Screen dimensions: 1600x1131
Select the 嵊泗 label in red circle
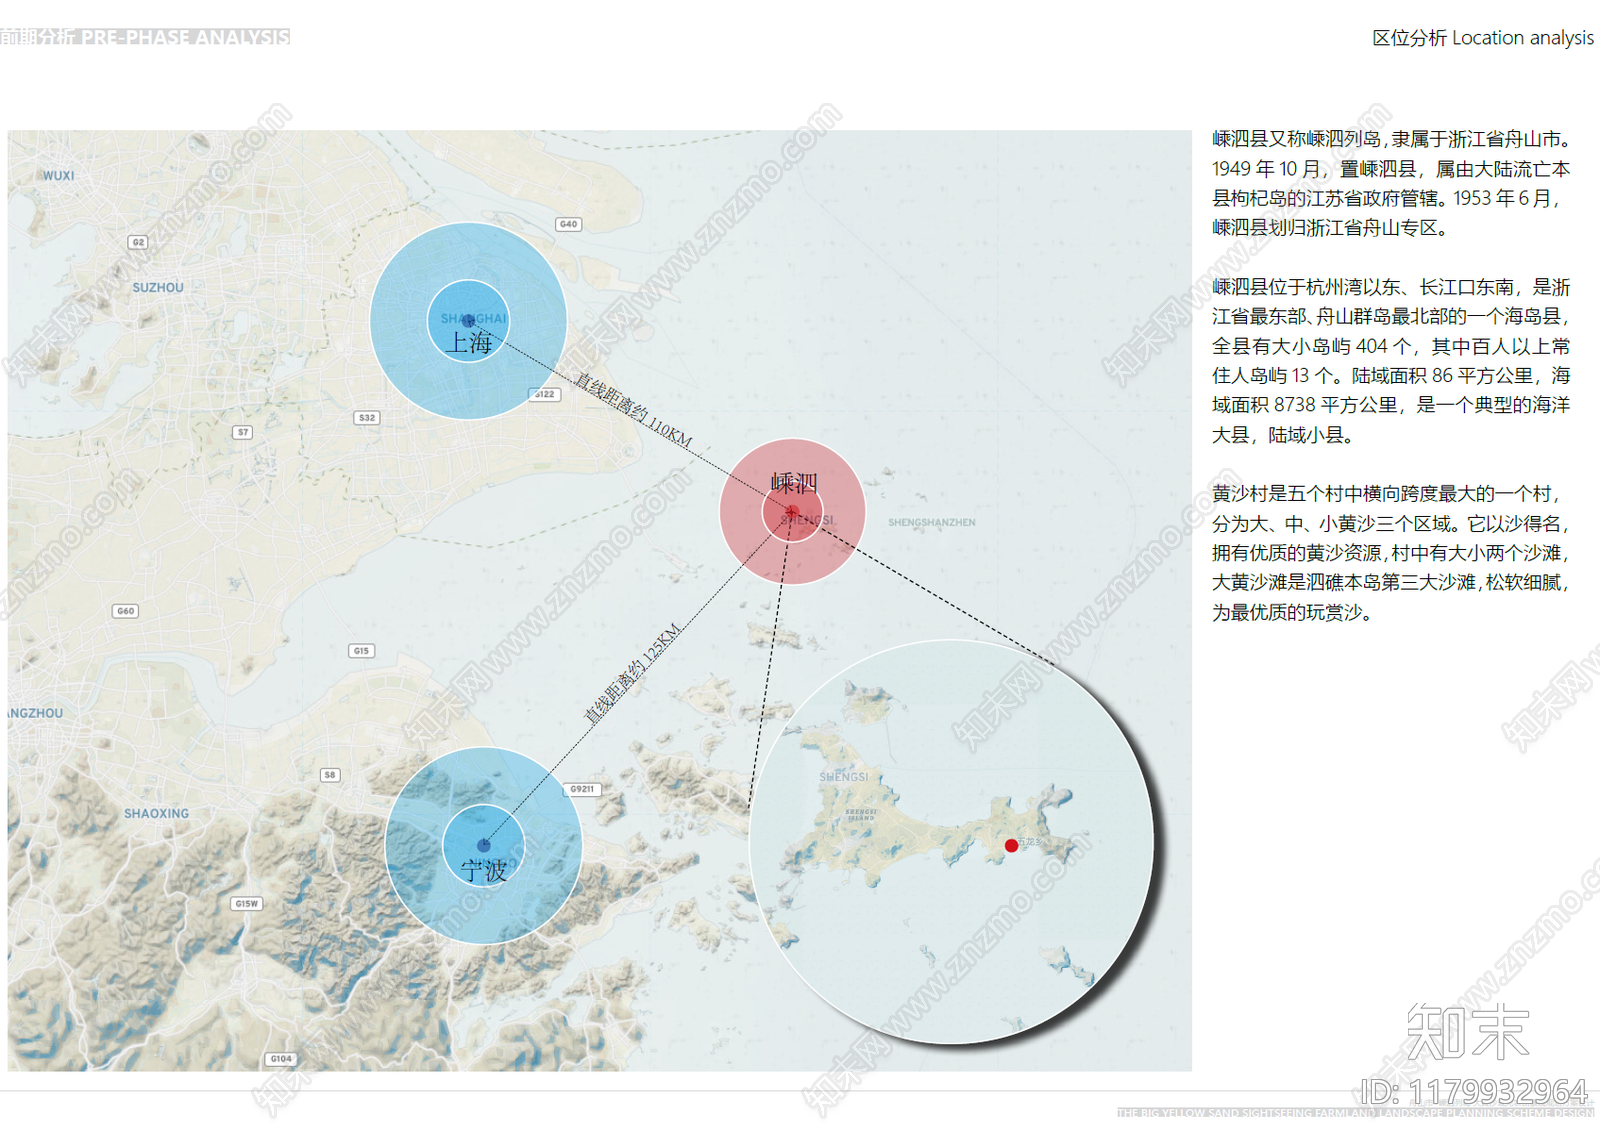(x=794, y=483)
